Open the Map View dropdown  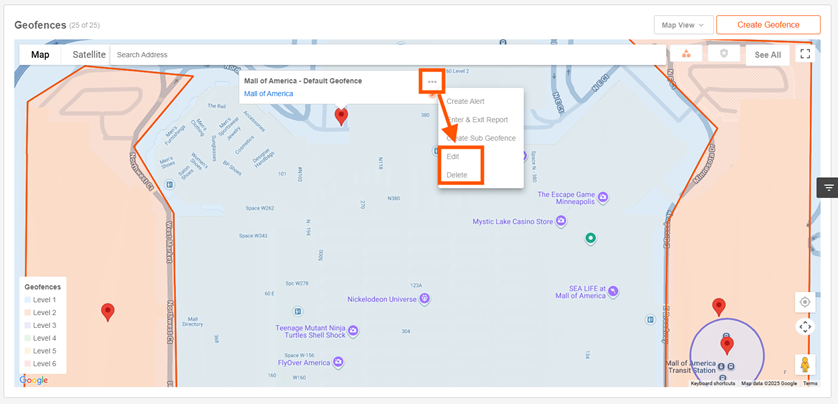[683, 25]
